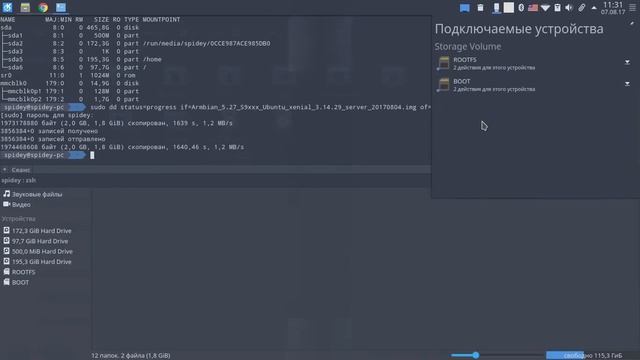Click the free space bar 115,3 ГиБ

tap(584, 356)
